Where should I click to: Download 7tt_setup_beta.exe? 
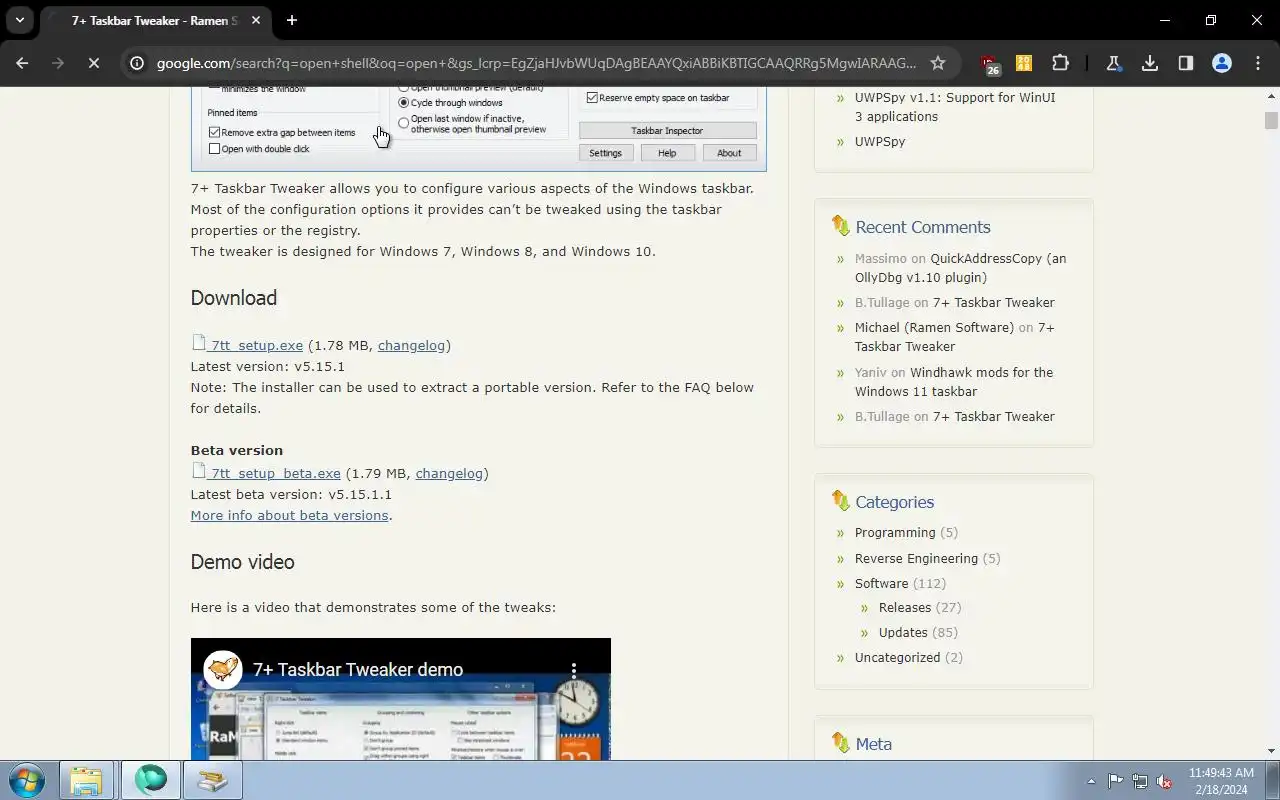tap(276, 473)
